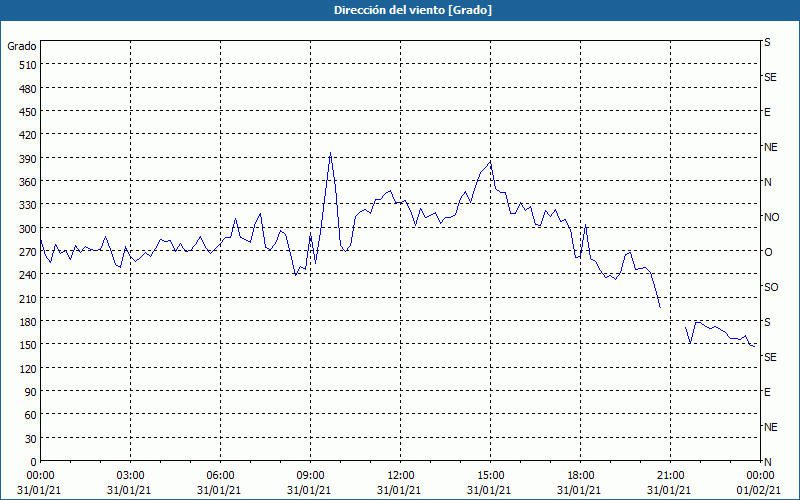Viewport: 800px width, 500px height.
Task: Click the "SO" compass direction label
Action: click(771, 287)
